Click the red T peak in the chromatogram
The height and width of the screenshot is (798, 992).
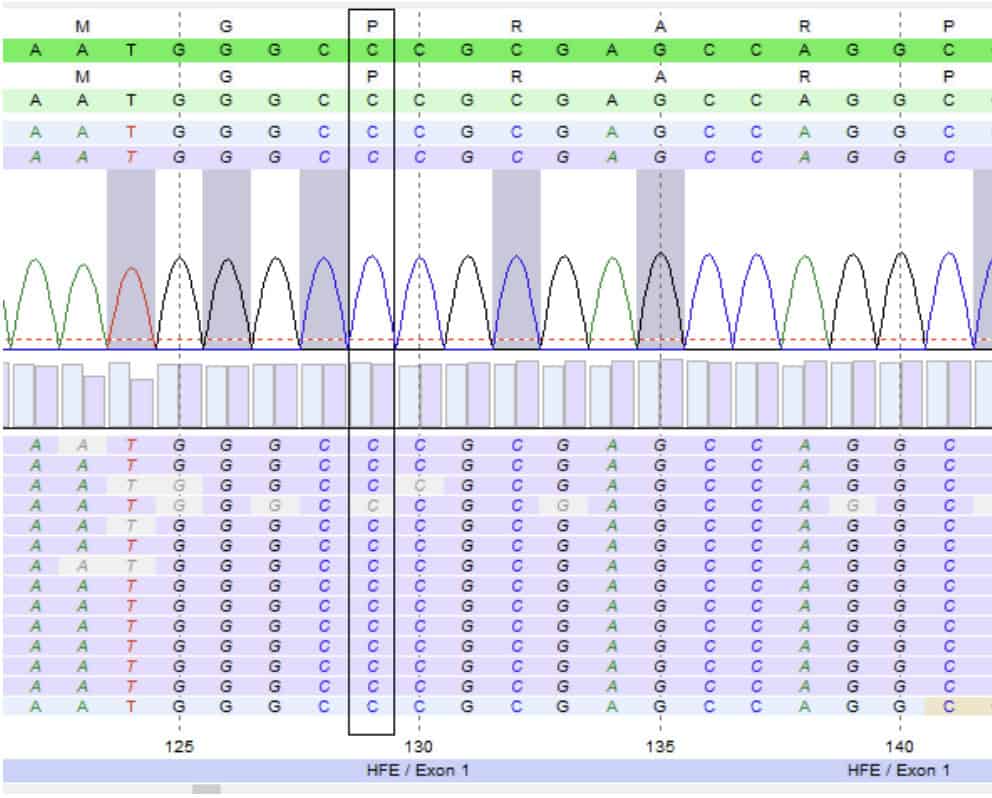[x=131, y=300]
